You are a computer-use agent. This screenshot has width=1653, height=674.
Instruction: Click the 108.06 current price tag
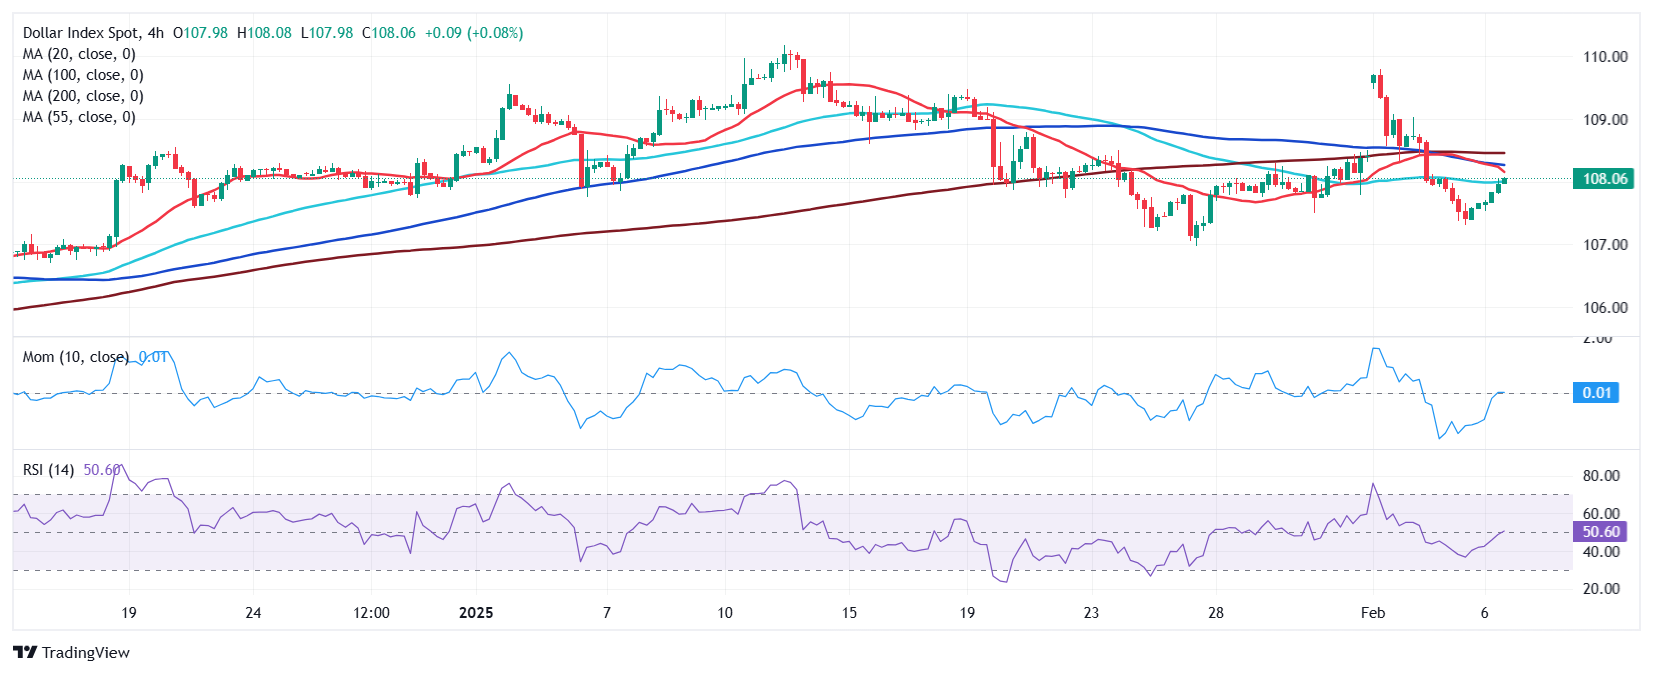click(x=1603, y=179)
